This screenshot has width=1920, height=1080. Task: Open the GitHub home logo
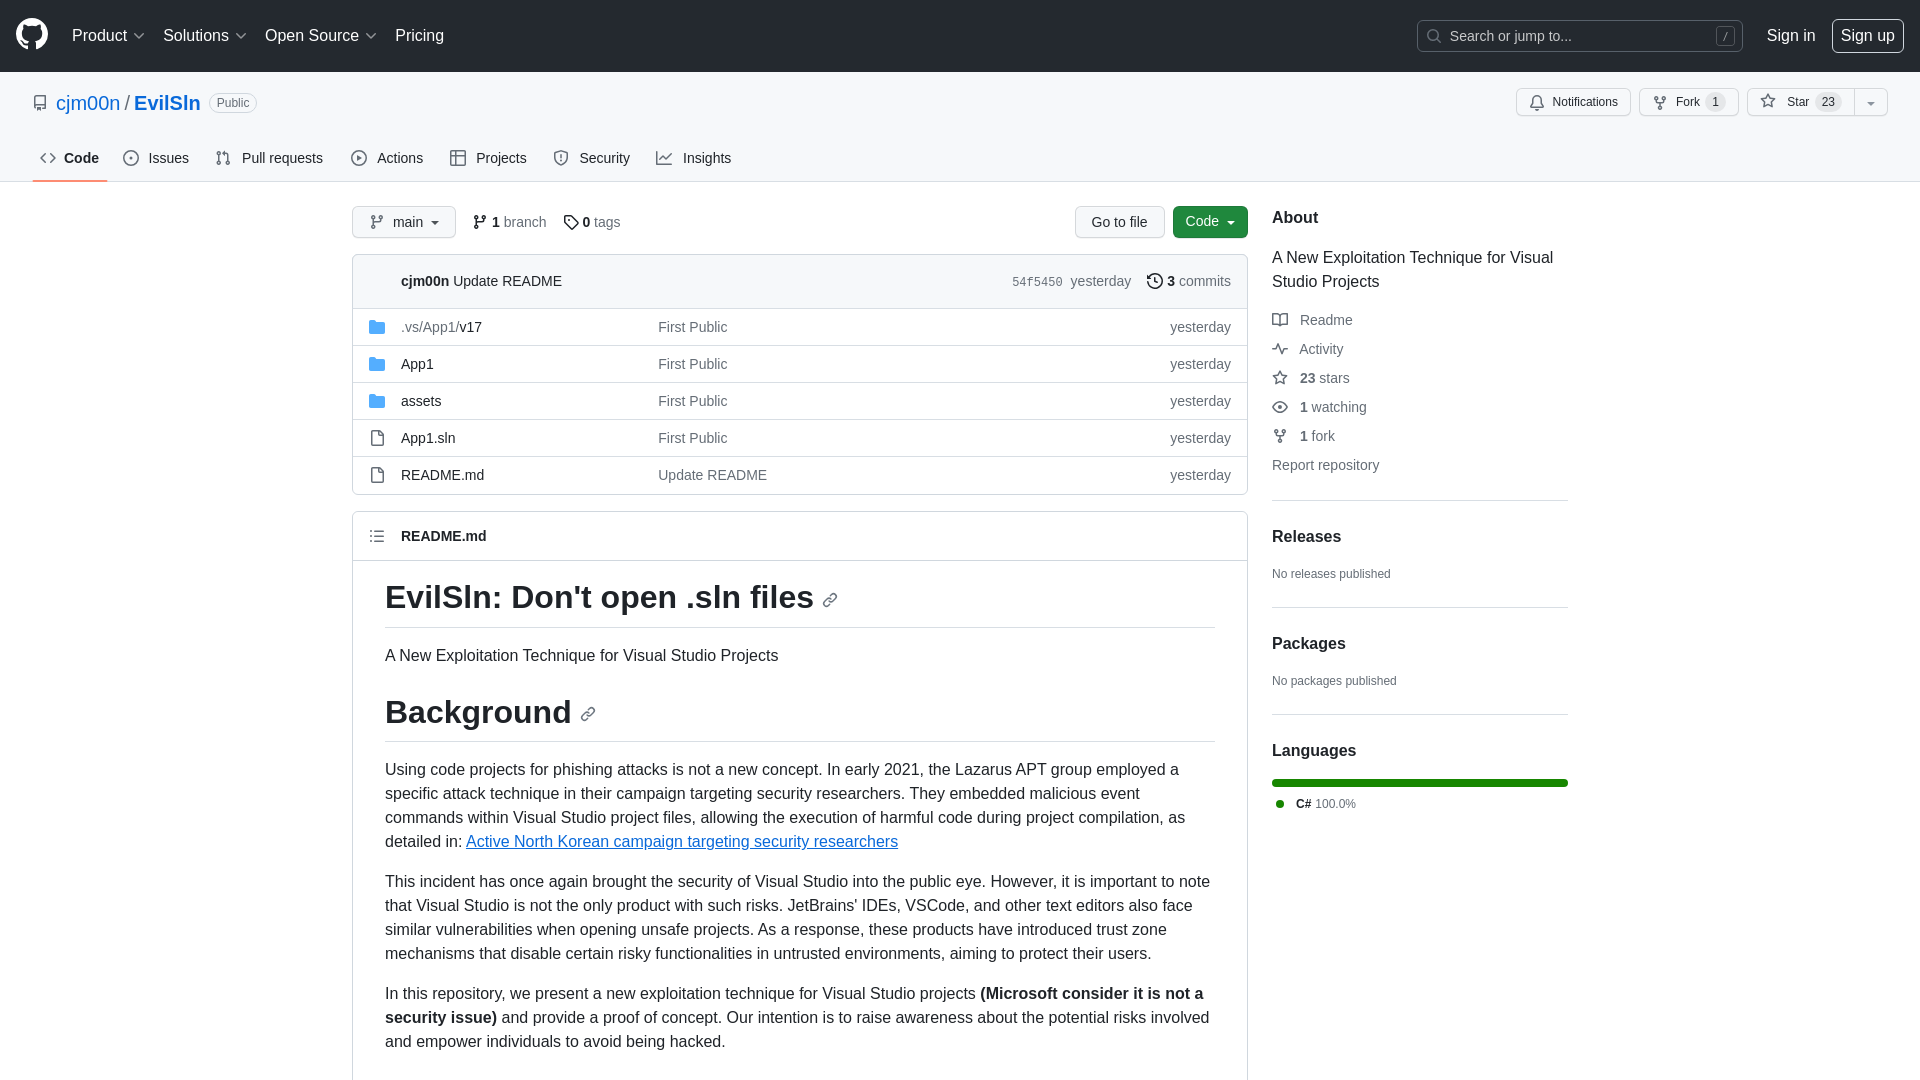[x=32, y=35]
